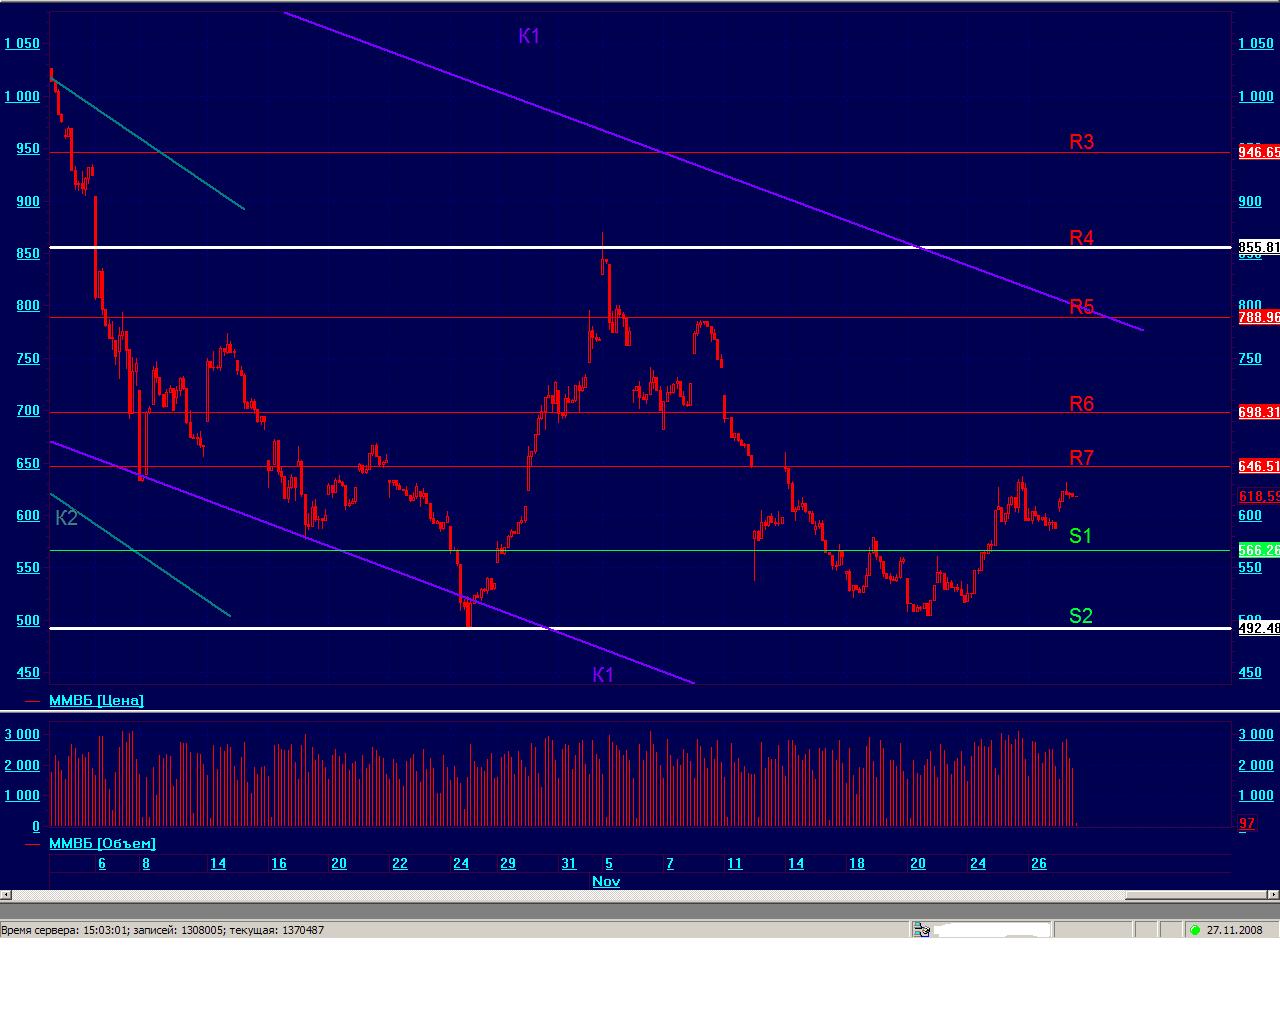Click the K2 channel label
This screenshot has width=1280, height=1024.
point(66,518)
